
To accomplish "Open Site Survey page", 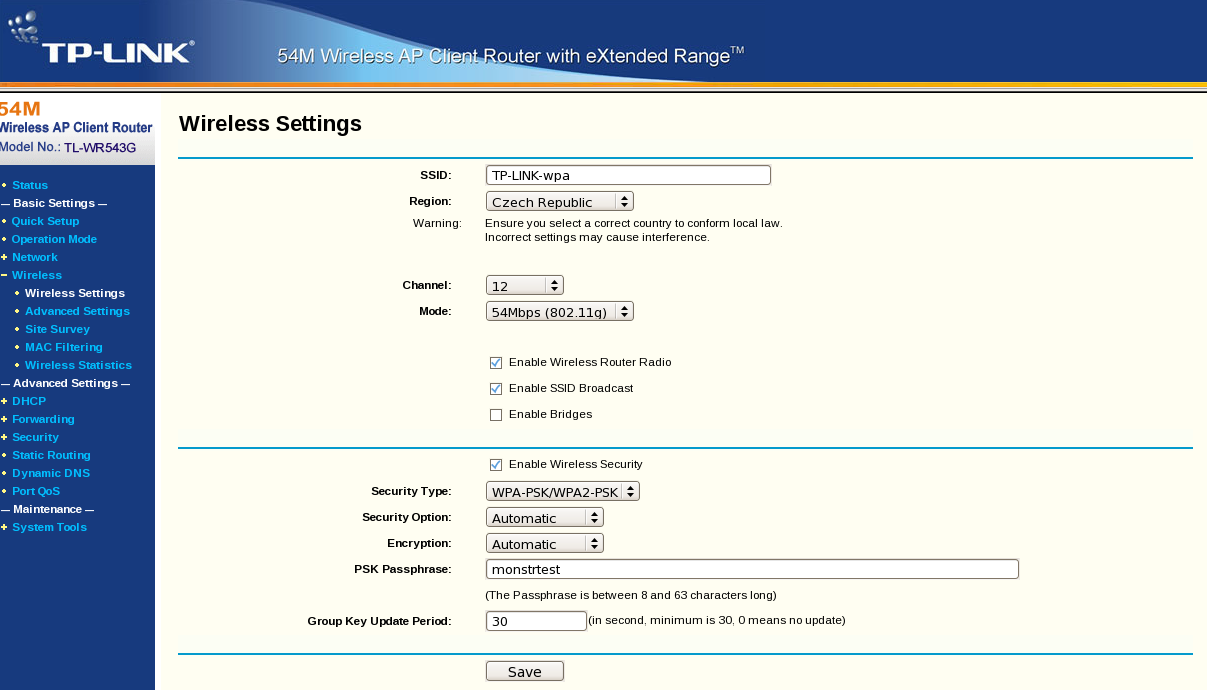I will click(57, 329).
